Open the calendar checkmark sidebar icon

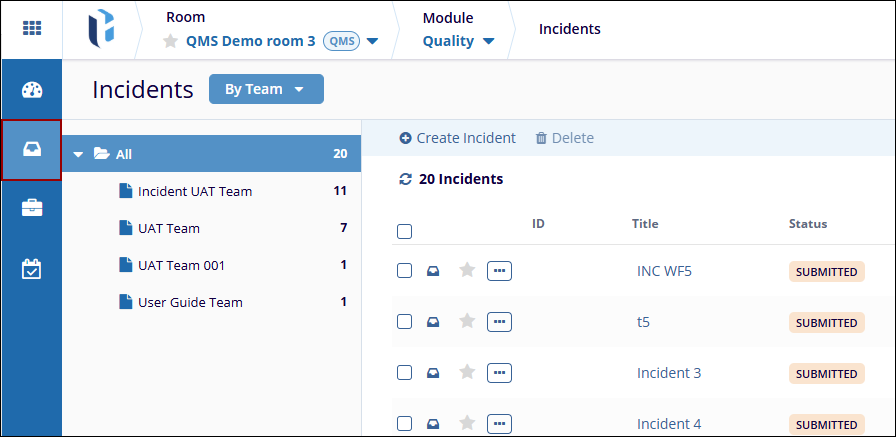(x=32, y=269)
